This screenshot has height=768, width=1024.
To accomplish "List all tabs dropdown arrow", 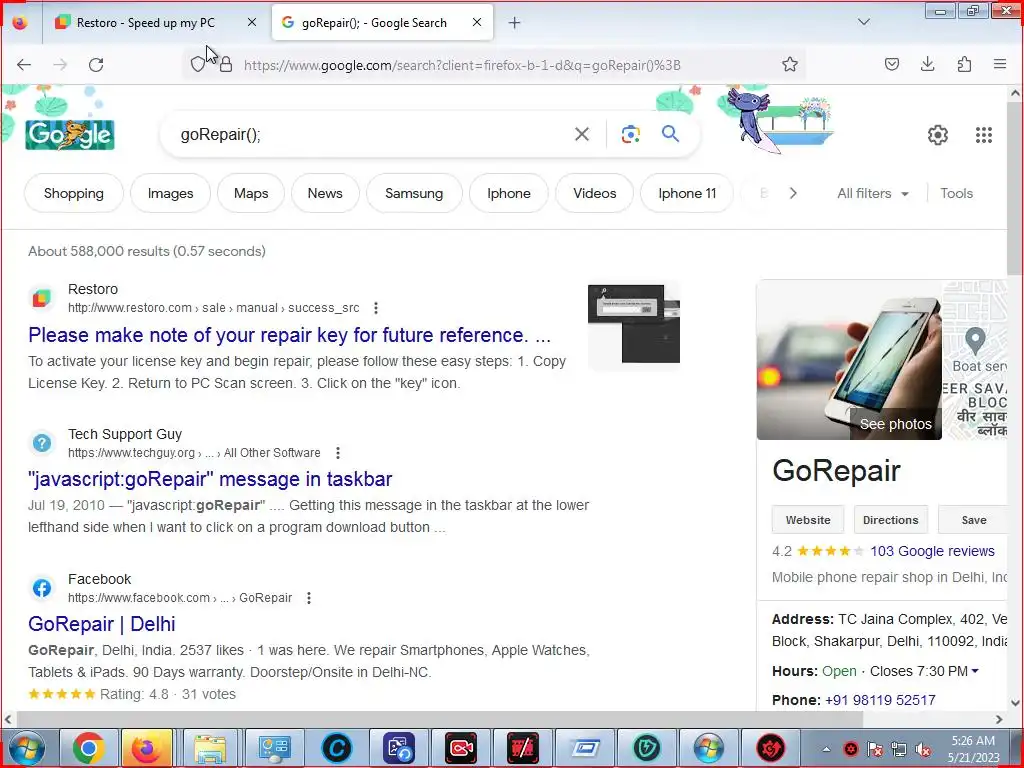I will pos(863,22).
